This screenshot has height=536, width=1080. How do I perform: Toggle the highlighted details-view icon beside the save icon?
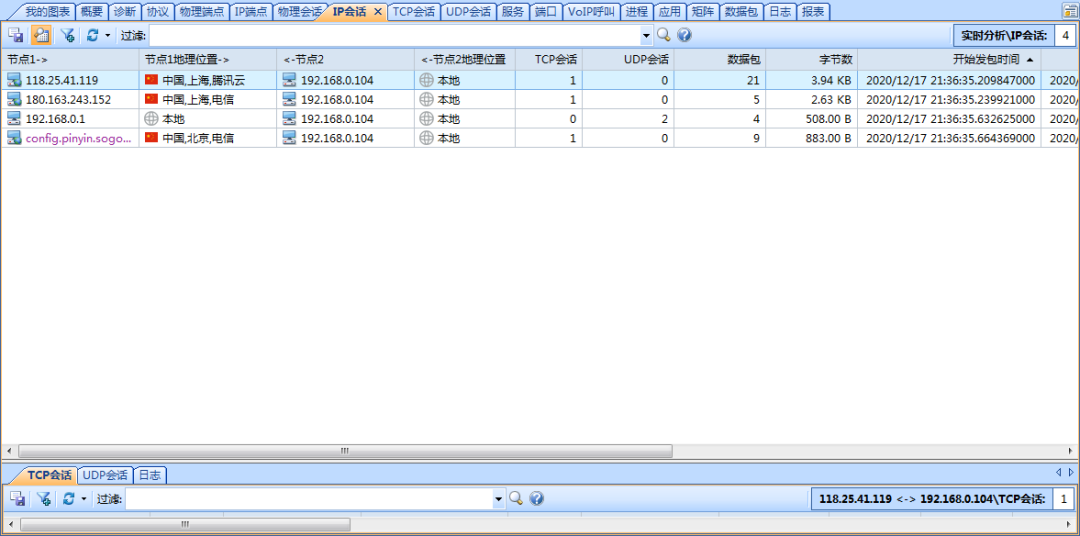click(41, 35)
